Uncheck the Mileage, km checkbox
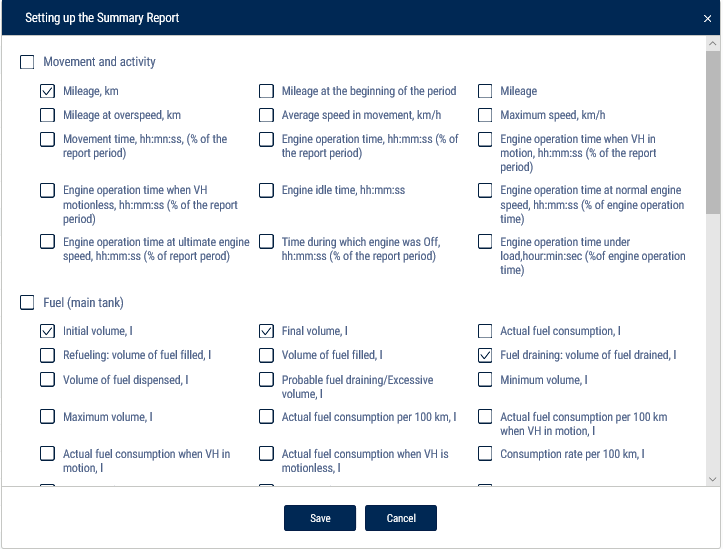Image resolution: width=723 pixels, height=549 pixels. pyautogui.click(x=47, y=91)
